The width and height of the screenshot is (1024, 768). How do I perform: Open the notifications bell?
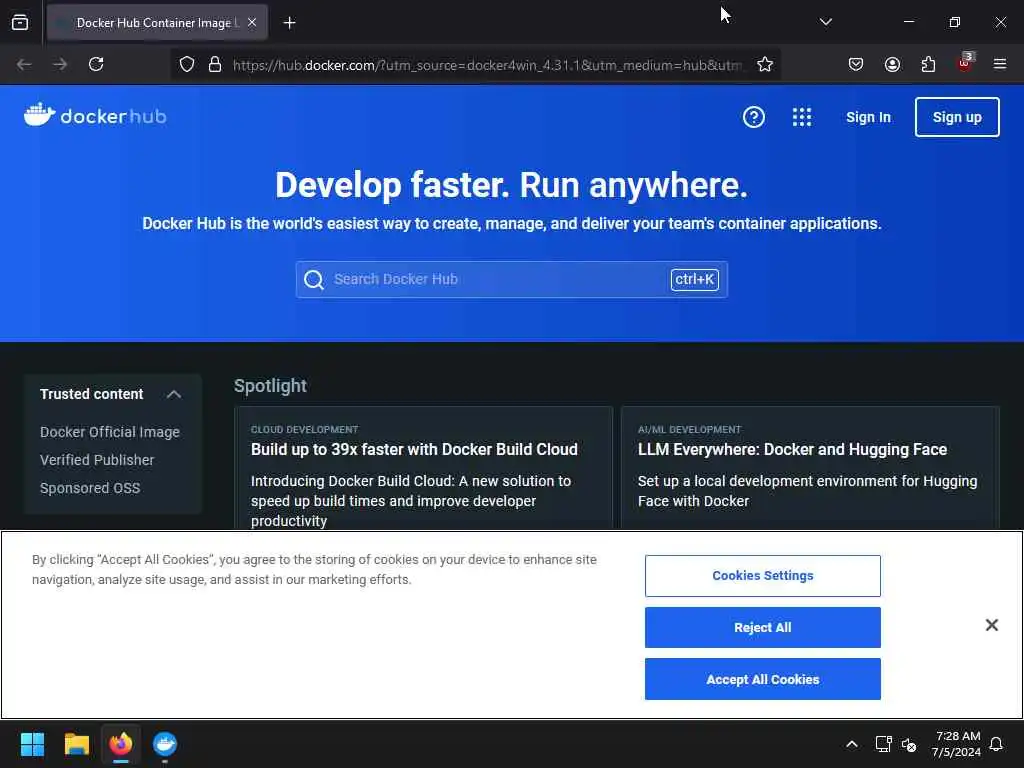996,744
